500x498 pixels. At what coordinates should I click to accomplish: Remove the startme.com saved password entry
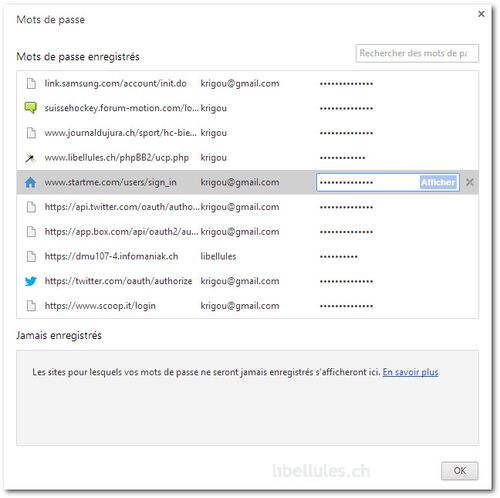tap(470, 182)
